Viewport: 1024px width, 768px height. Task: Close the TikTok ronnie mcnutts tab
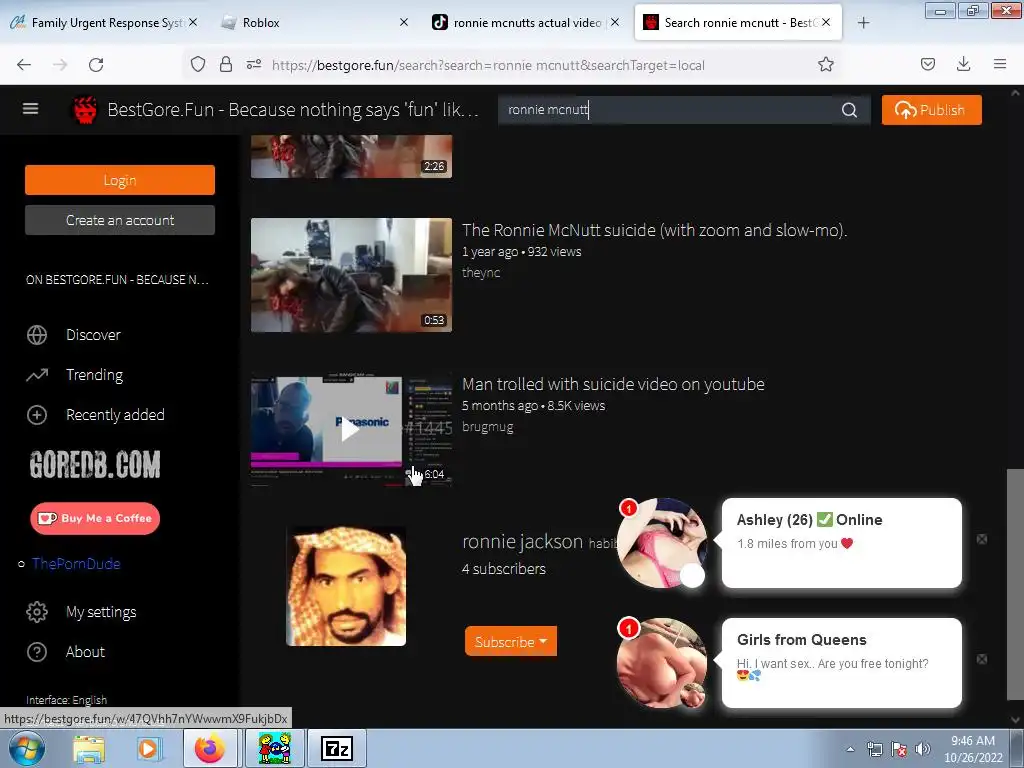pyautogui.click(x=615, y=22)
